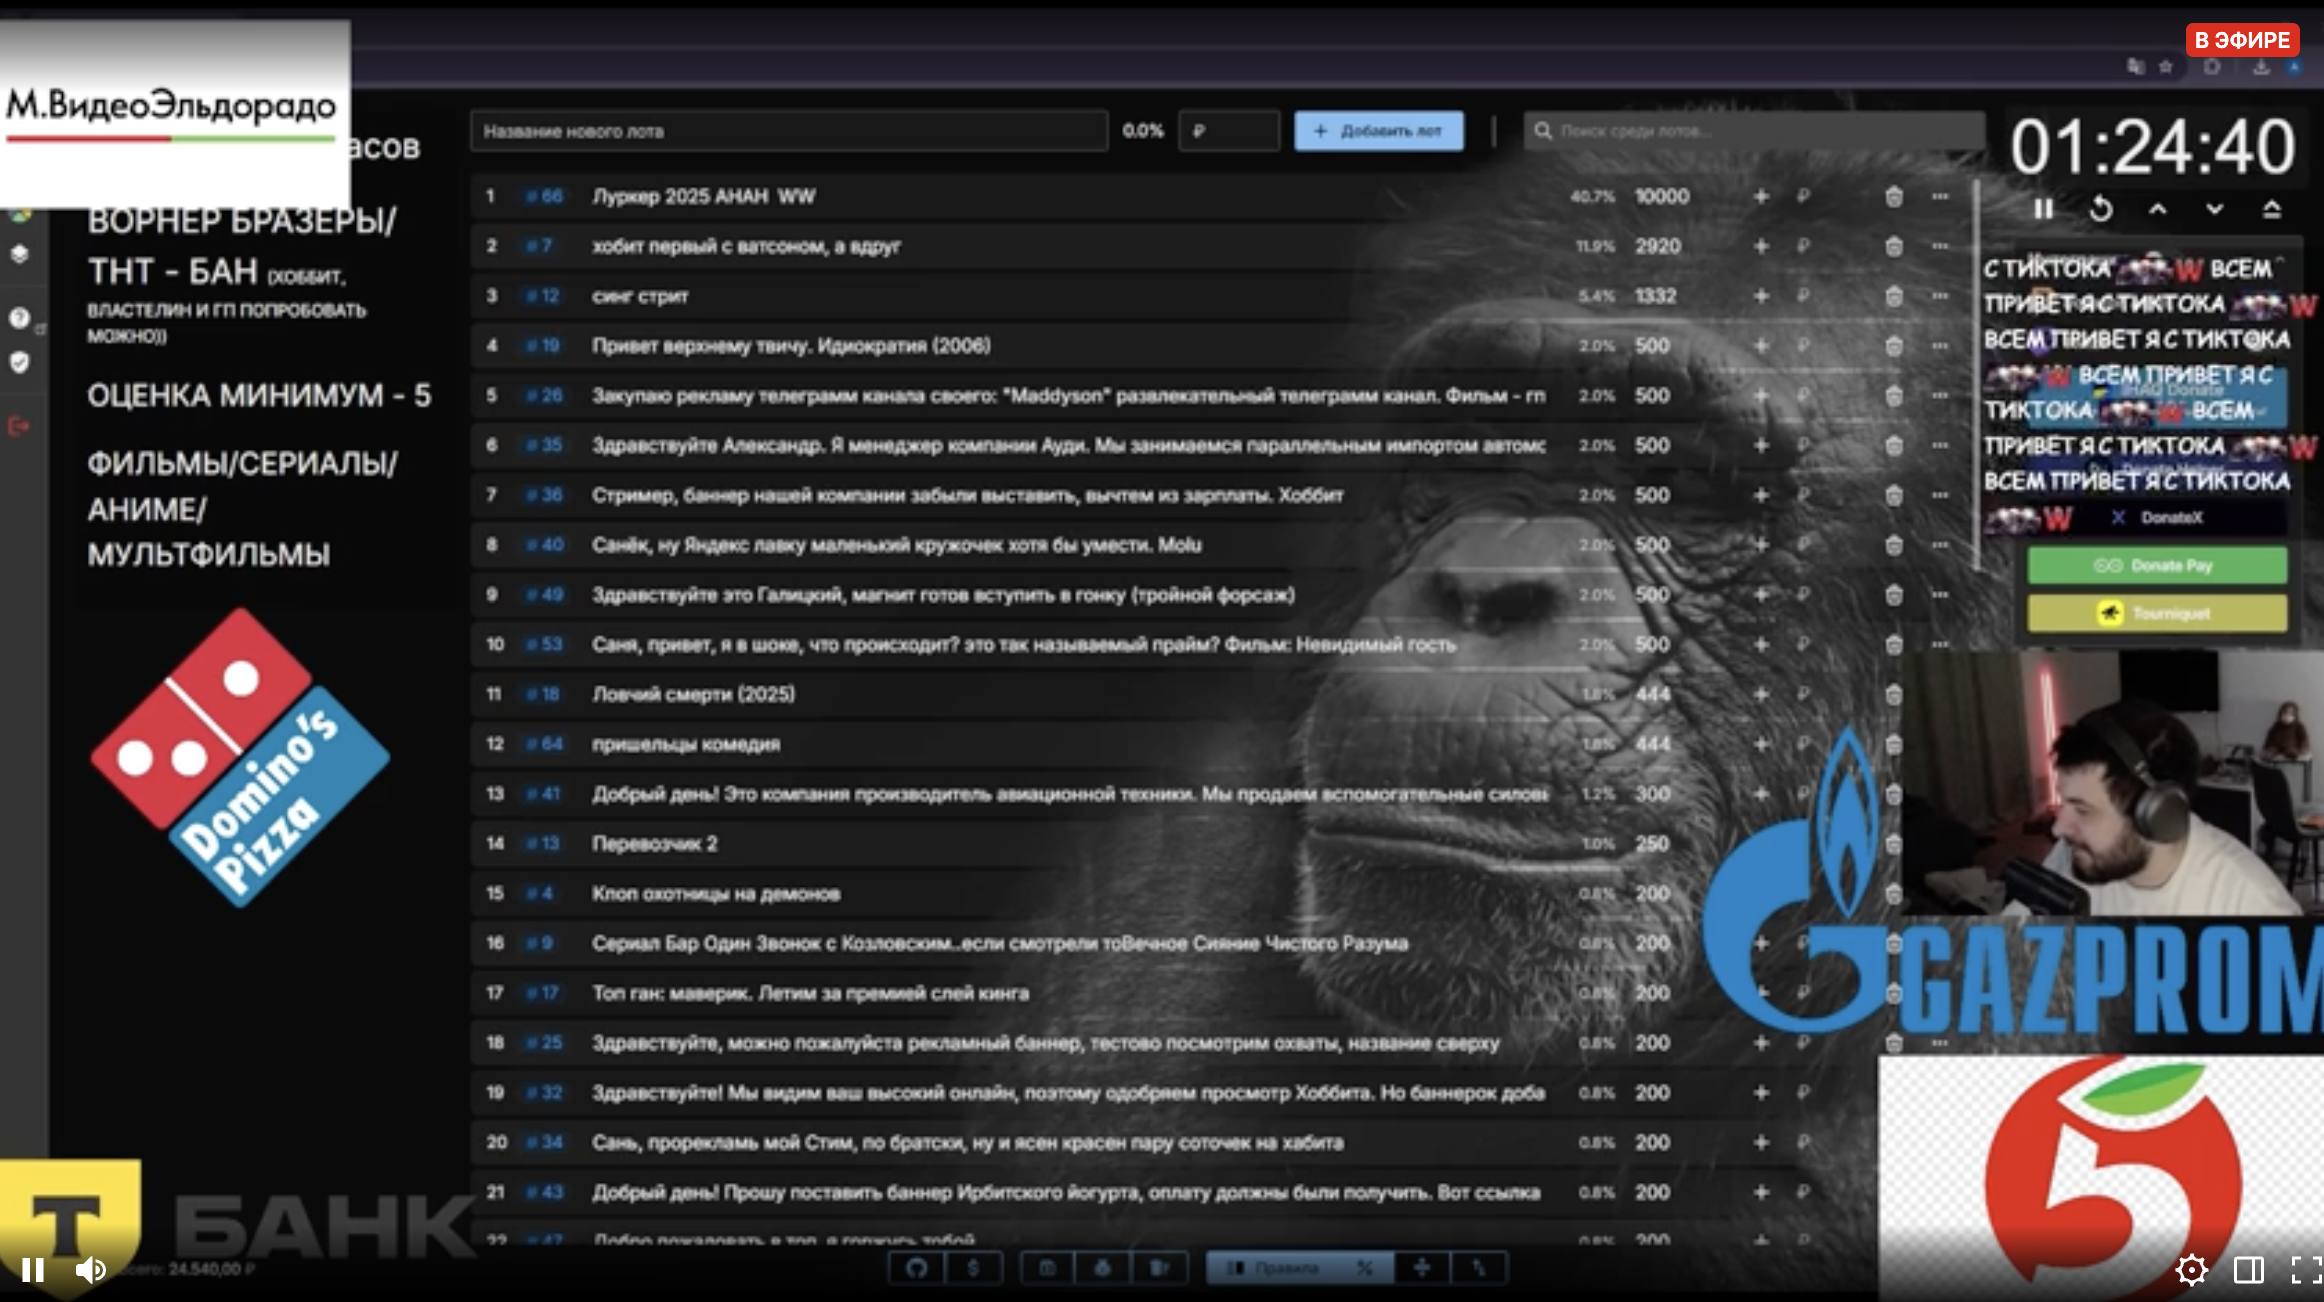Mute the video player volume
The height and width of the screenshot is (1302, 2324).
coord(90,1270)
